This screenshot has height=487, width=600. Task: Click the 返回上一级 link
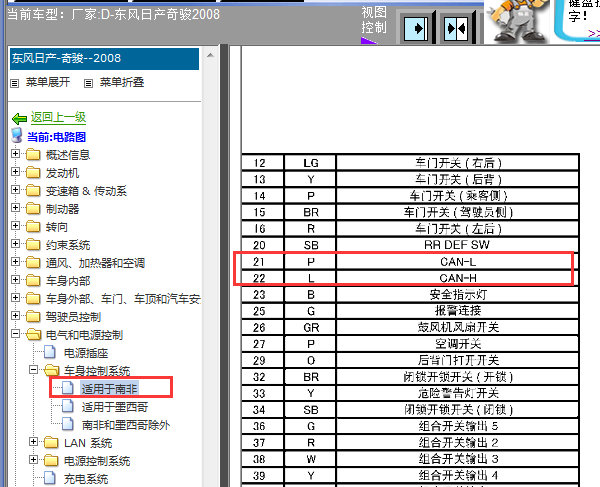[x=58, y=117]
